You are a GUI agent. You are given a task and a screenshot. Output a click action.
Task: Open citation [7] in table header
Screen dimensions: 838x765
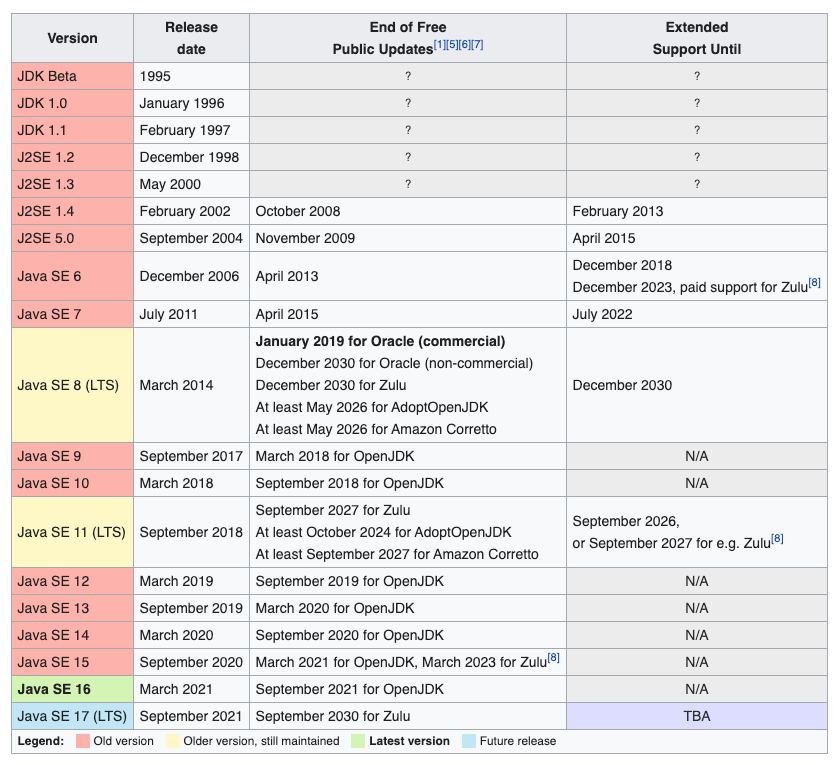pyautogui.click(x=477, y=44)
